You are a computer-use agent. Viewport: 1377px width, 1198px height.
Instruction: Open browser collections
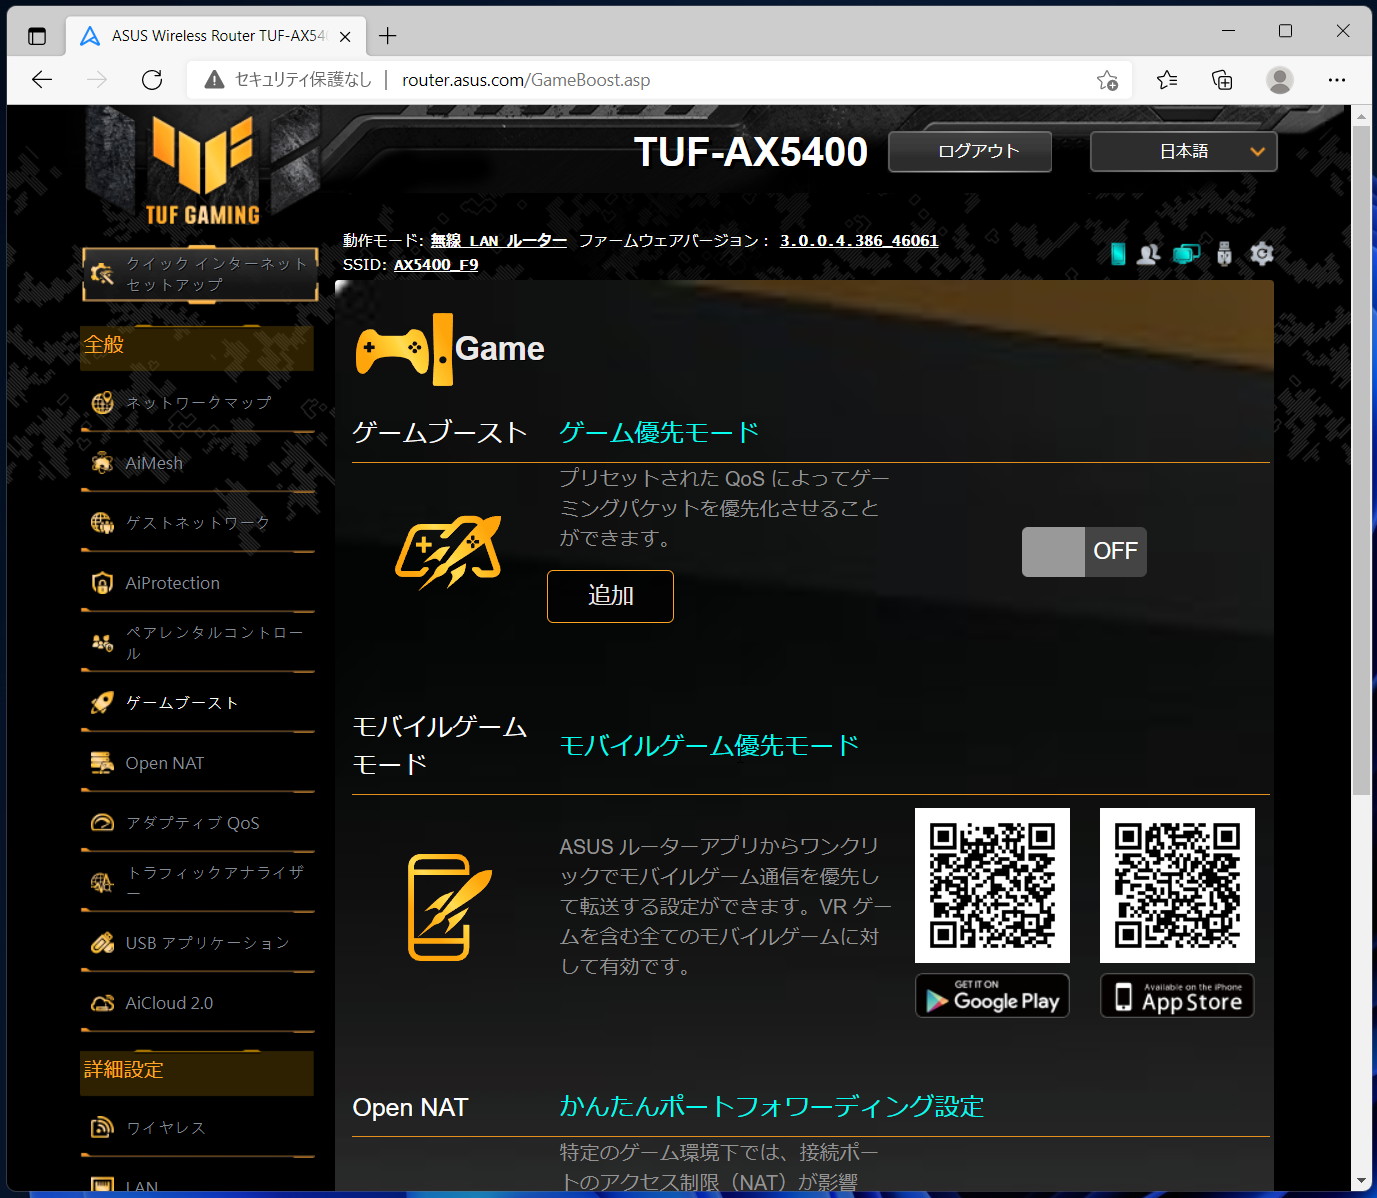pyautogui.click(x=1222, y=80)
